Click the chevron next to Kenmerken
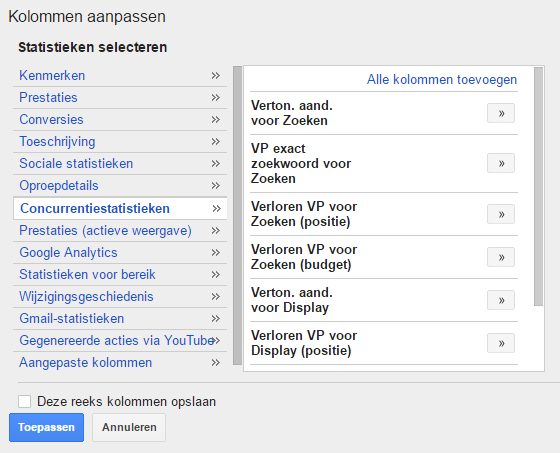560x453 pixels. 215,75
